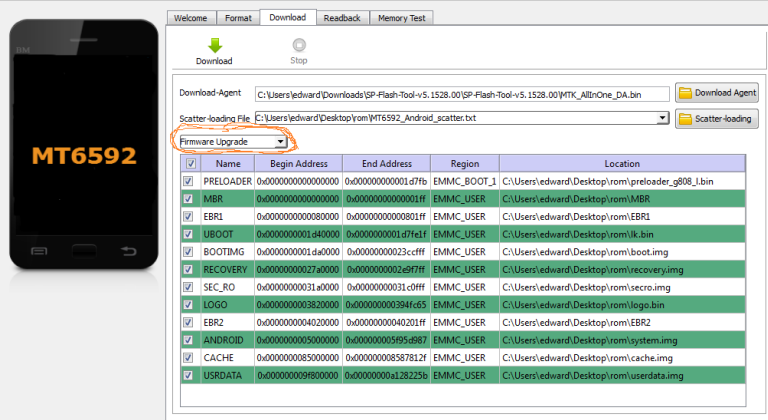The height and width of the screenshot is (420, 768).
Task: Switch to the Readback tab
Action: (342, 18)
